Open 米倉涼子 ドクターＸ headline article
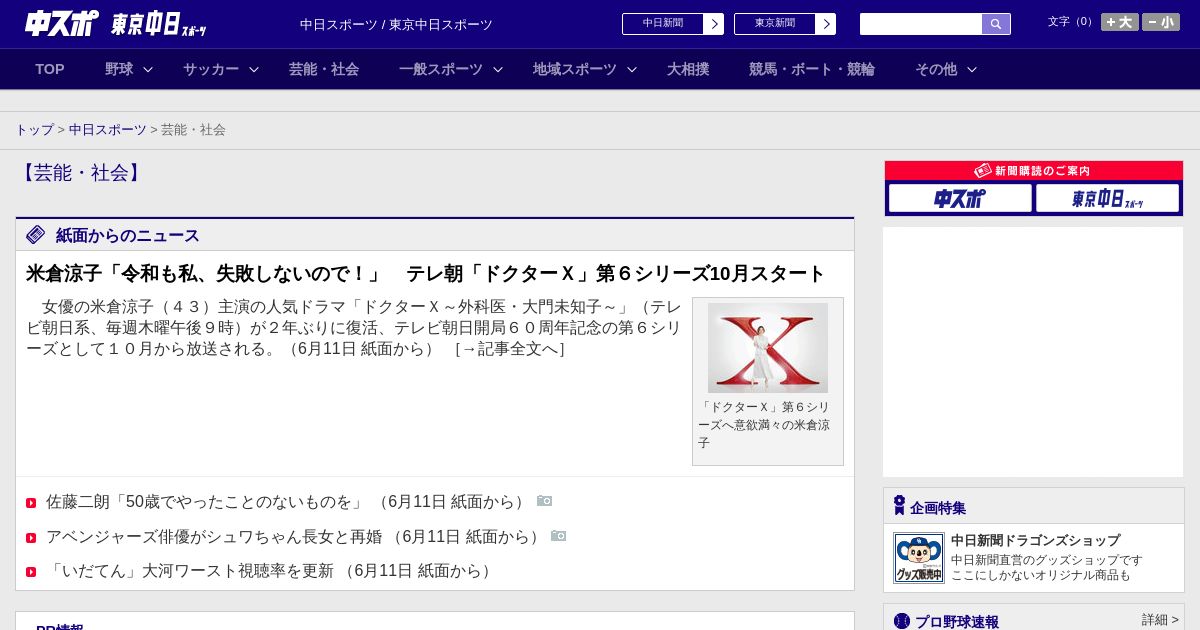Image resolution: width=1200 pixels, height=630 pixels. (x=426, y=274)
